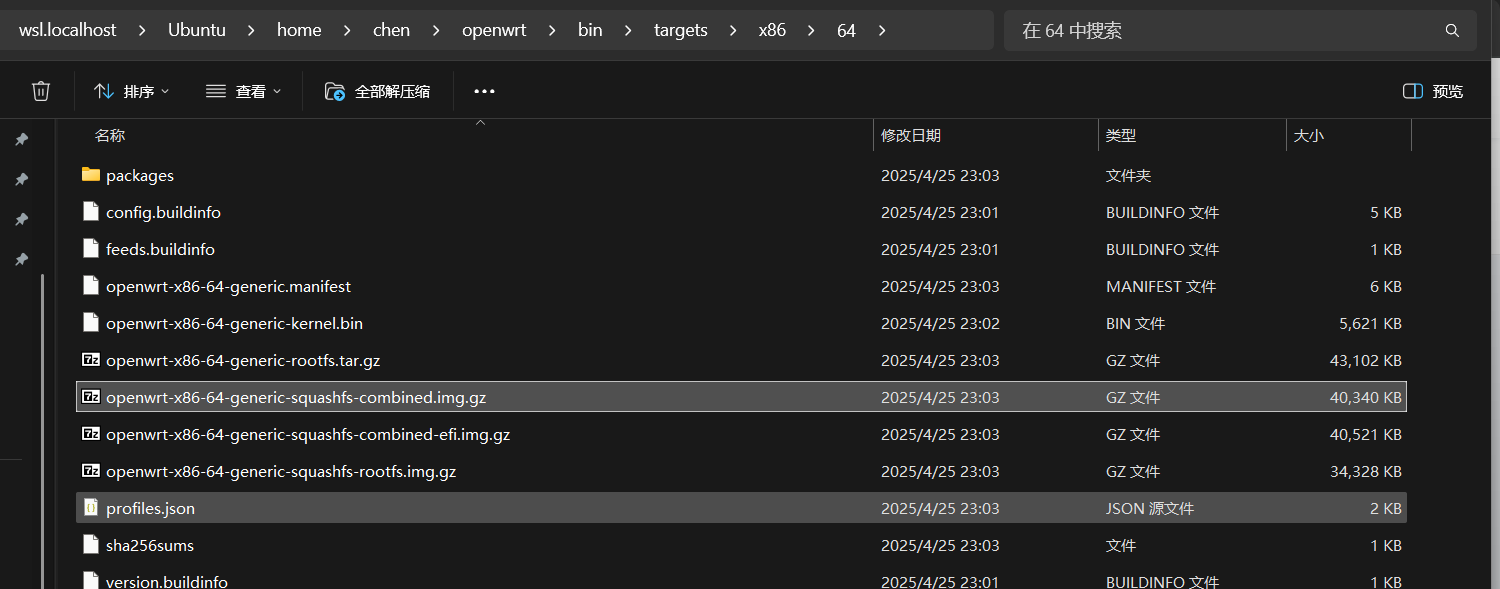
Task: Navigate to home breadcrumb segment
Action: 299,30
